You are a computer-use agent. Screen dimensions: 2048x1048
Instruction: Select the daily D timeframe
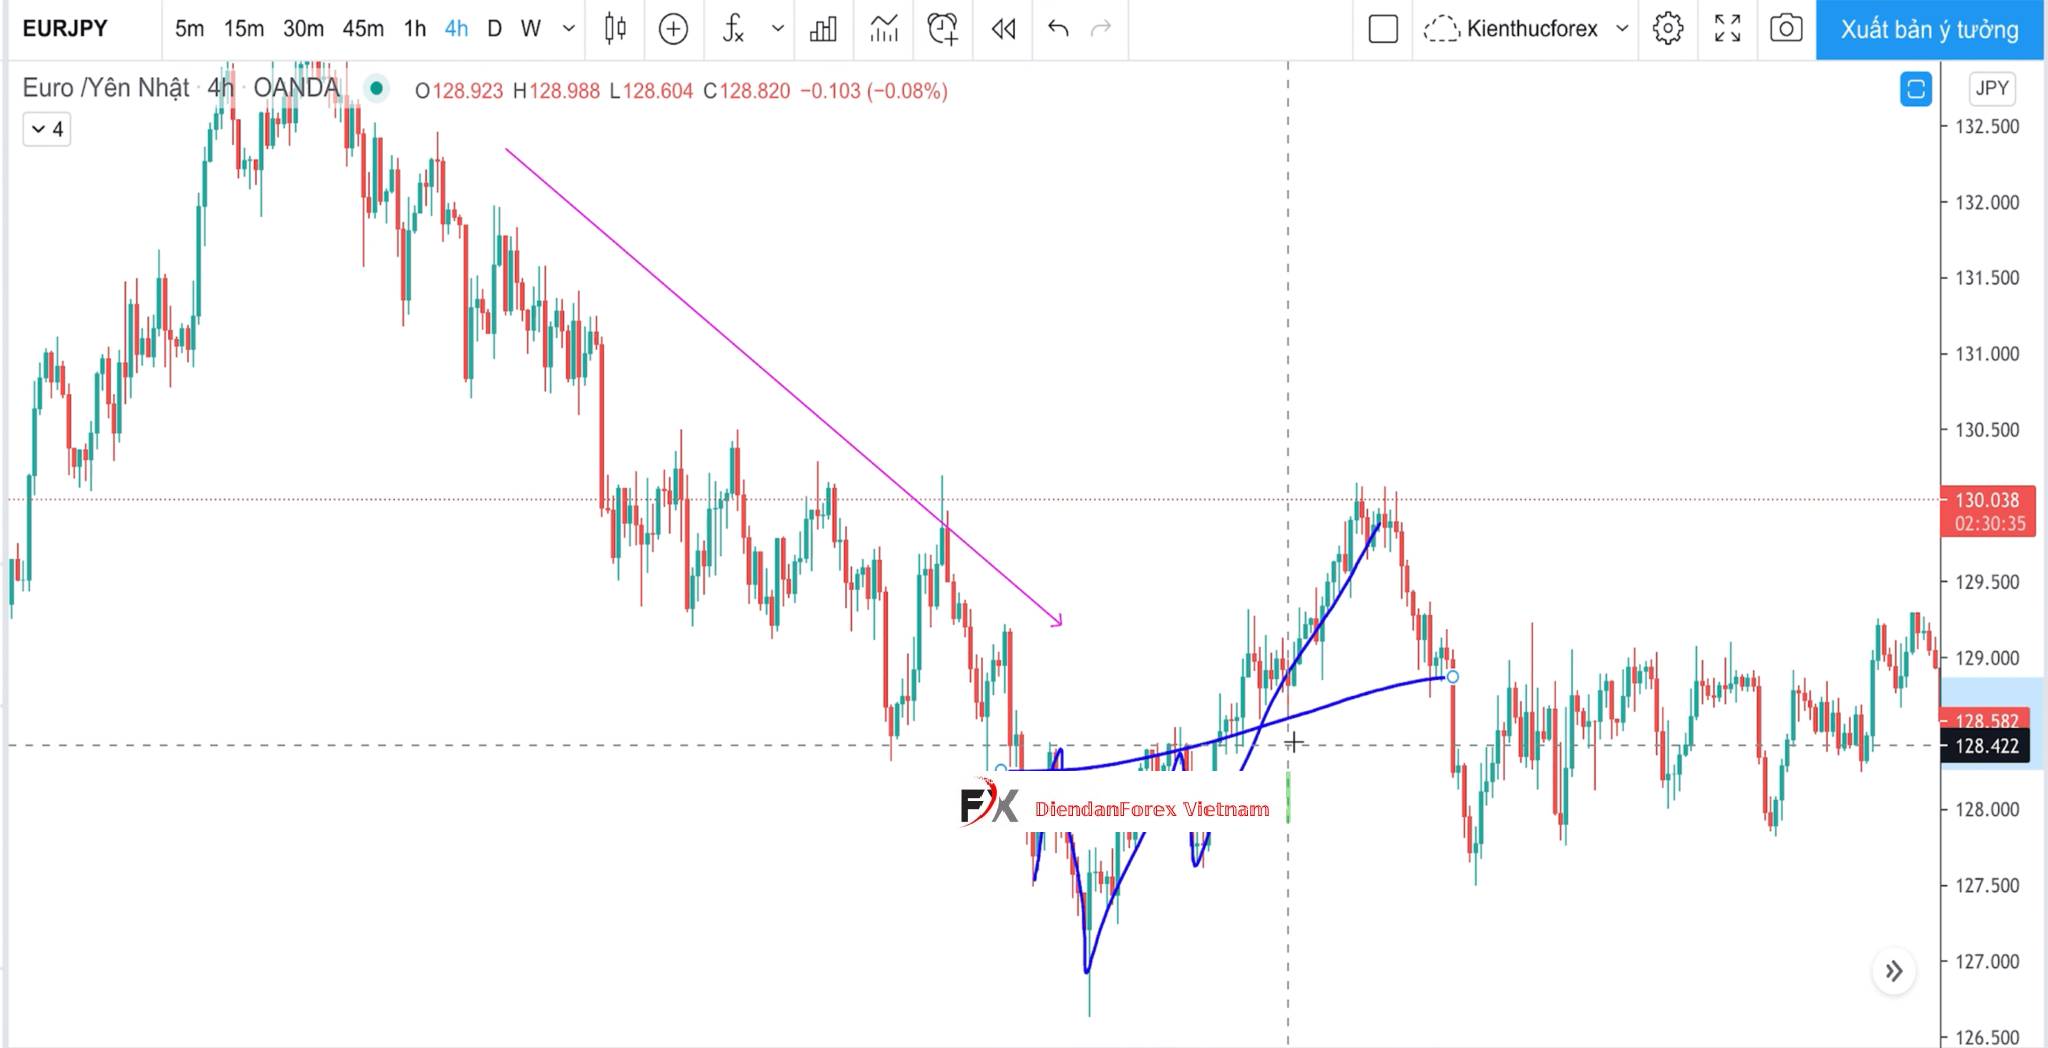tap(494, 29)
